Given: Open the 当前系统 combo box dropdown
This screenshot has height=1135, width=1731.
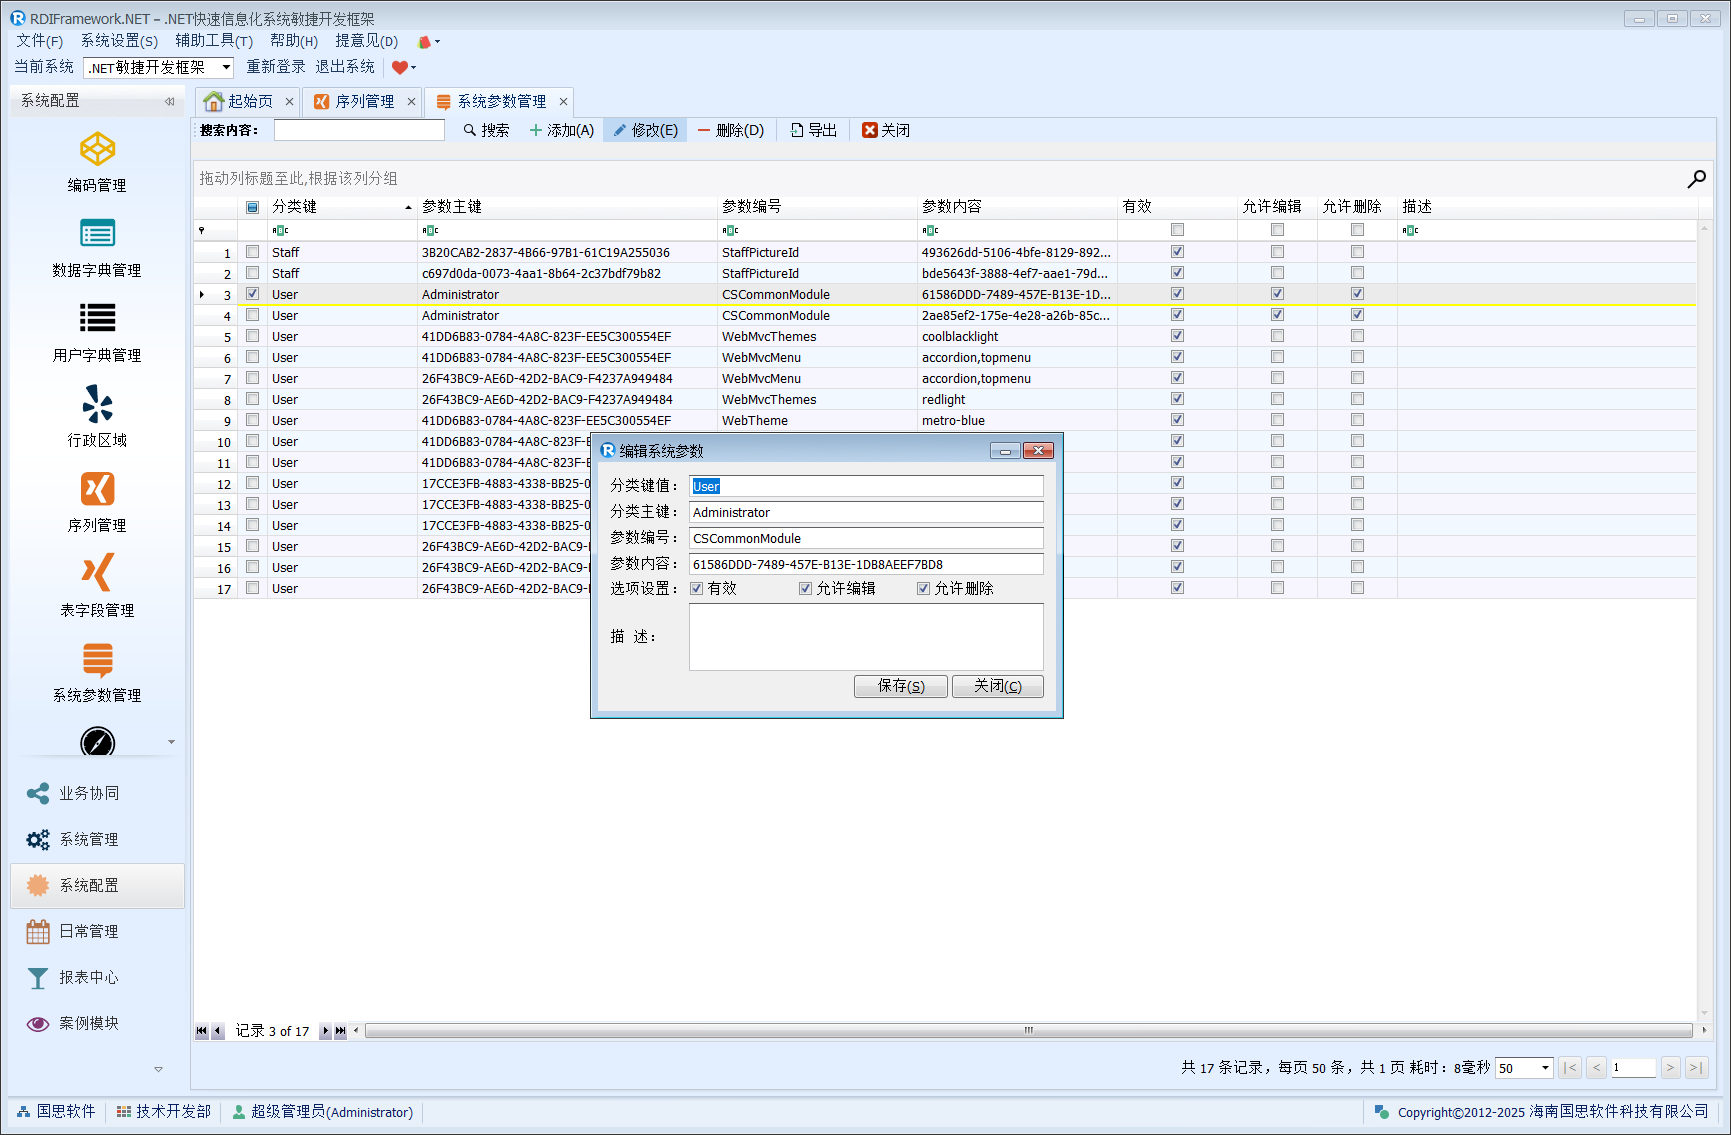Looking at the screenshot, I should [226, 68].
